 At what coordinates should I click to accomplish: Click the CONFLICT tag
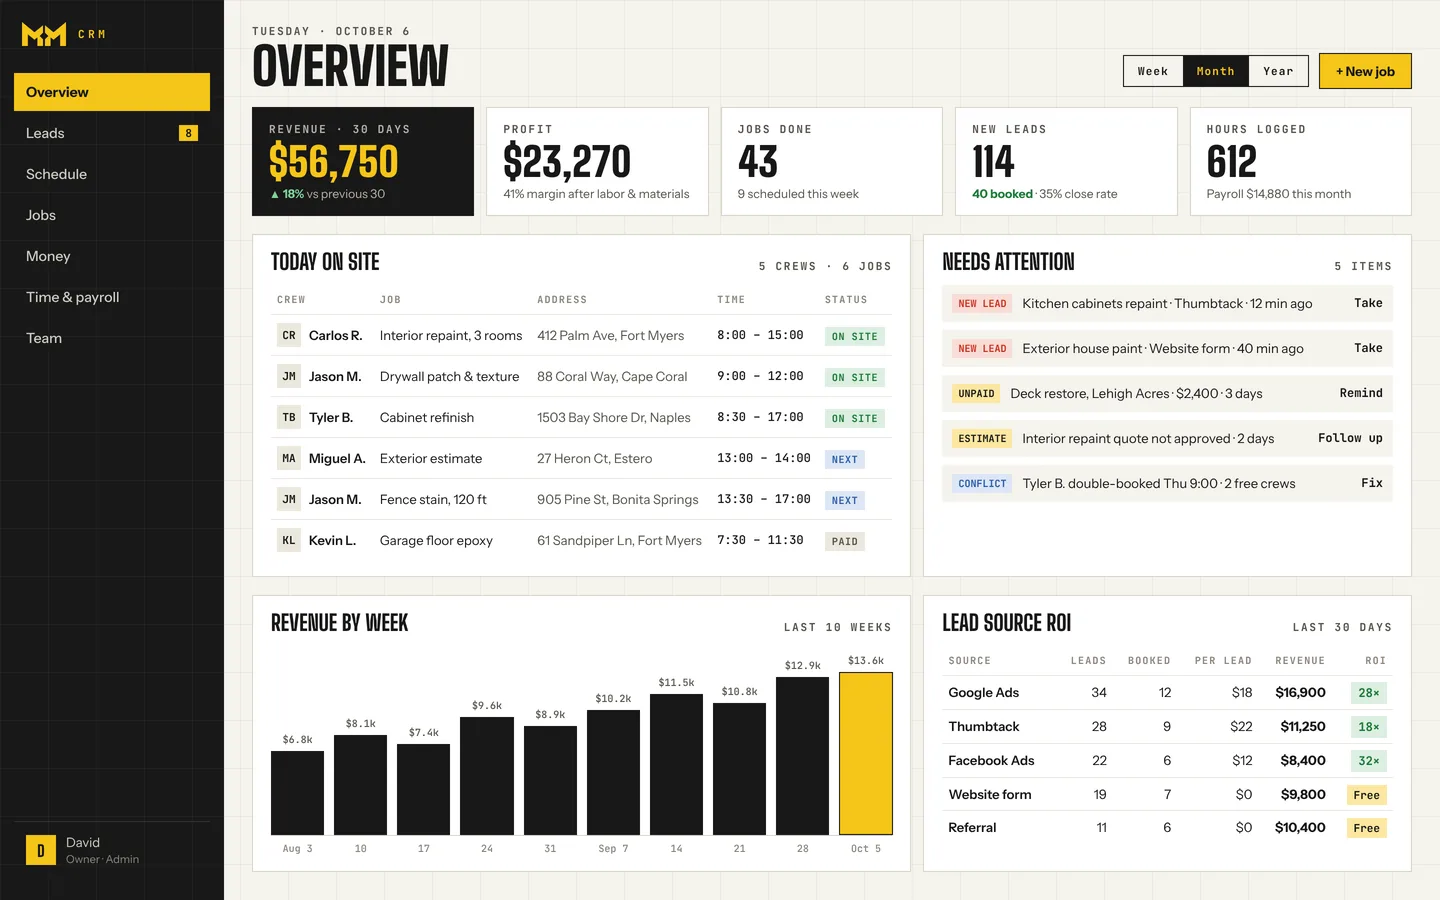coord(982,484)
